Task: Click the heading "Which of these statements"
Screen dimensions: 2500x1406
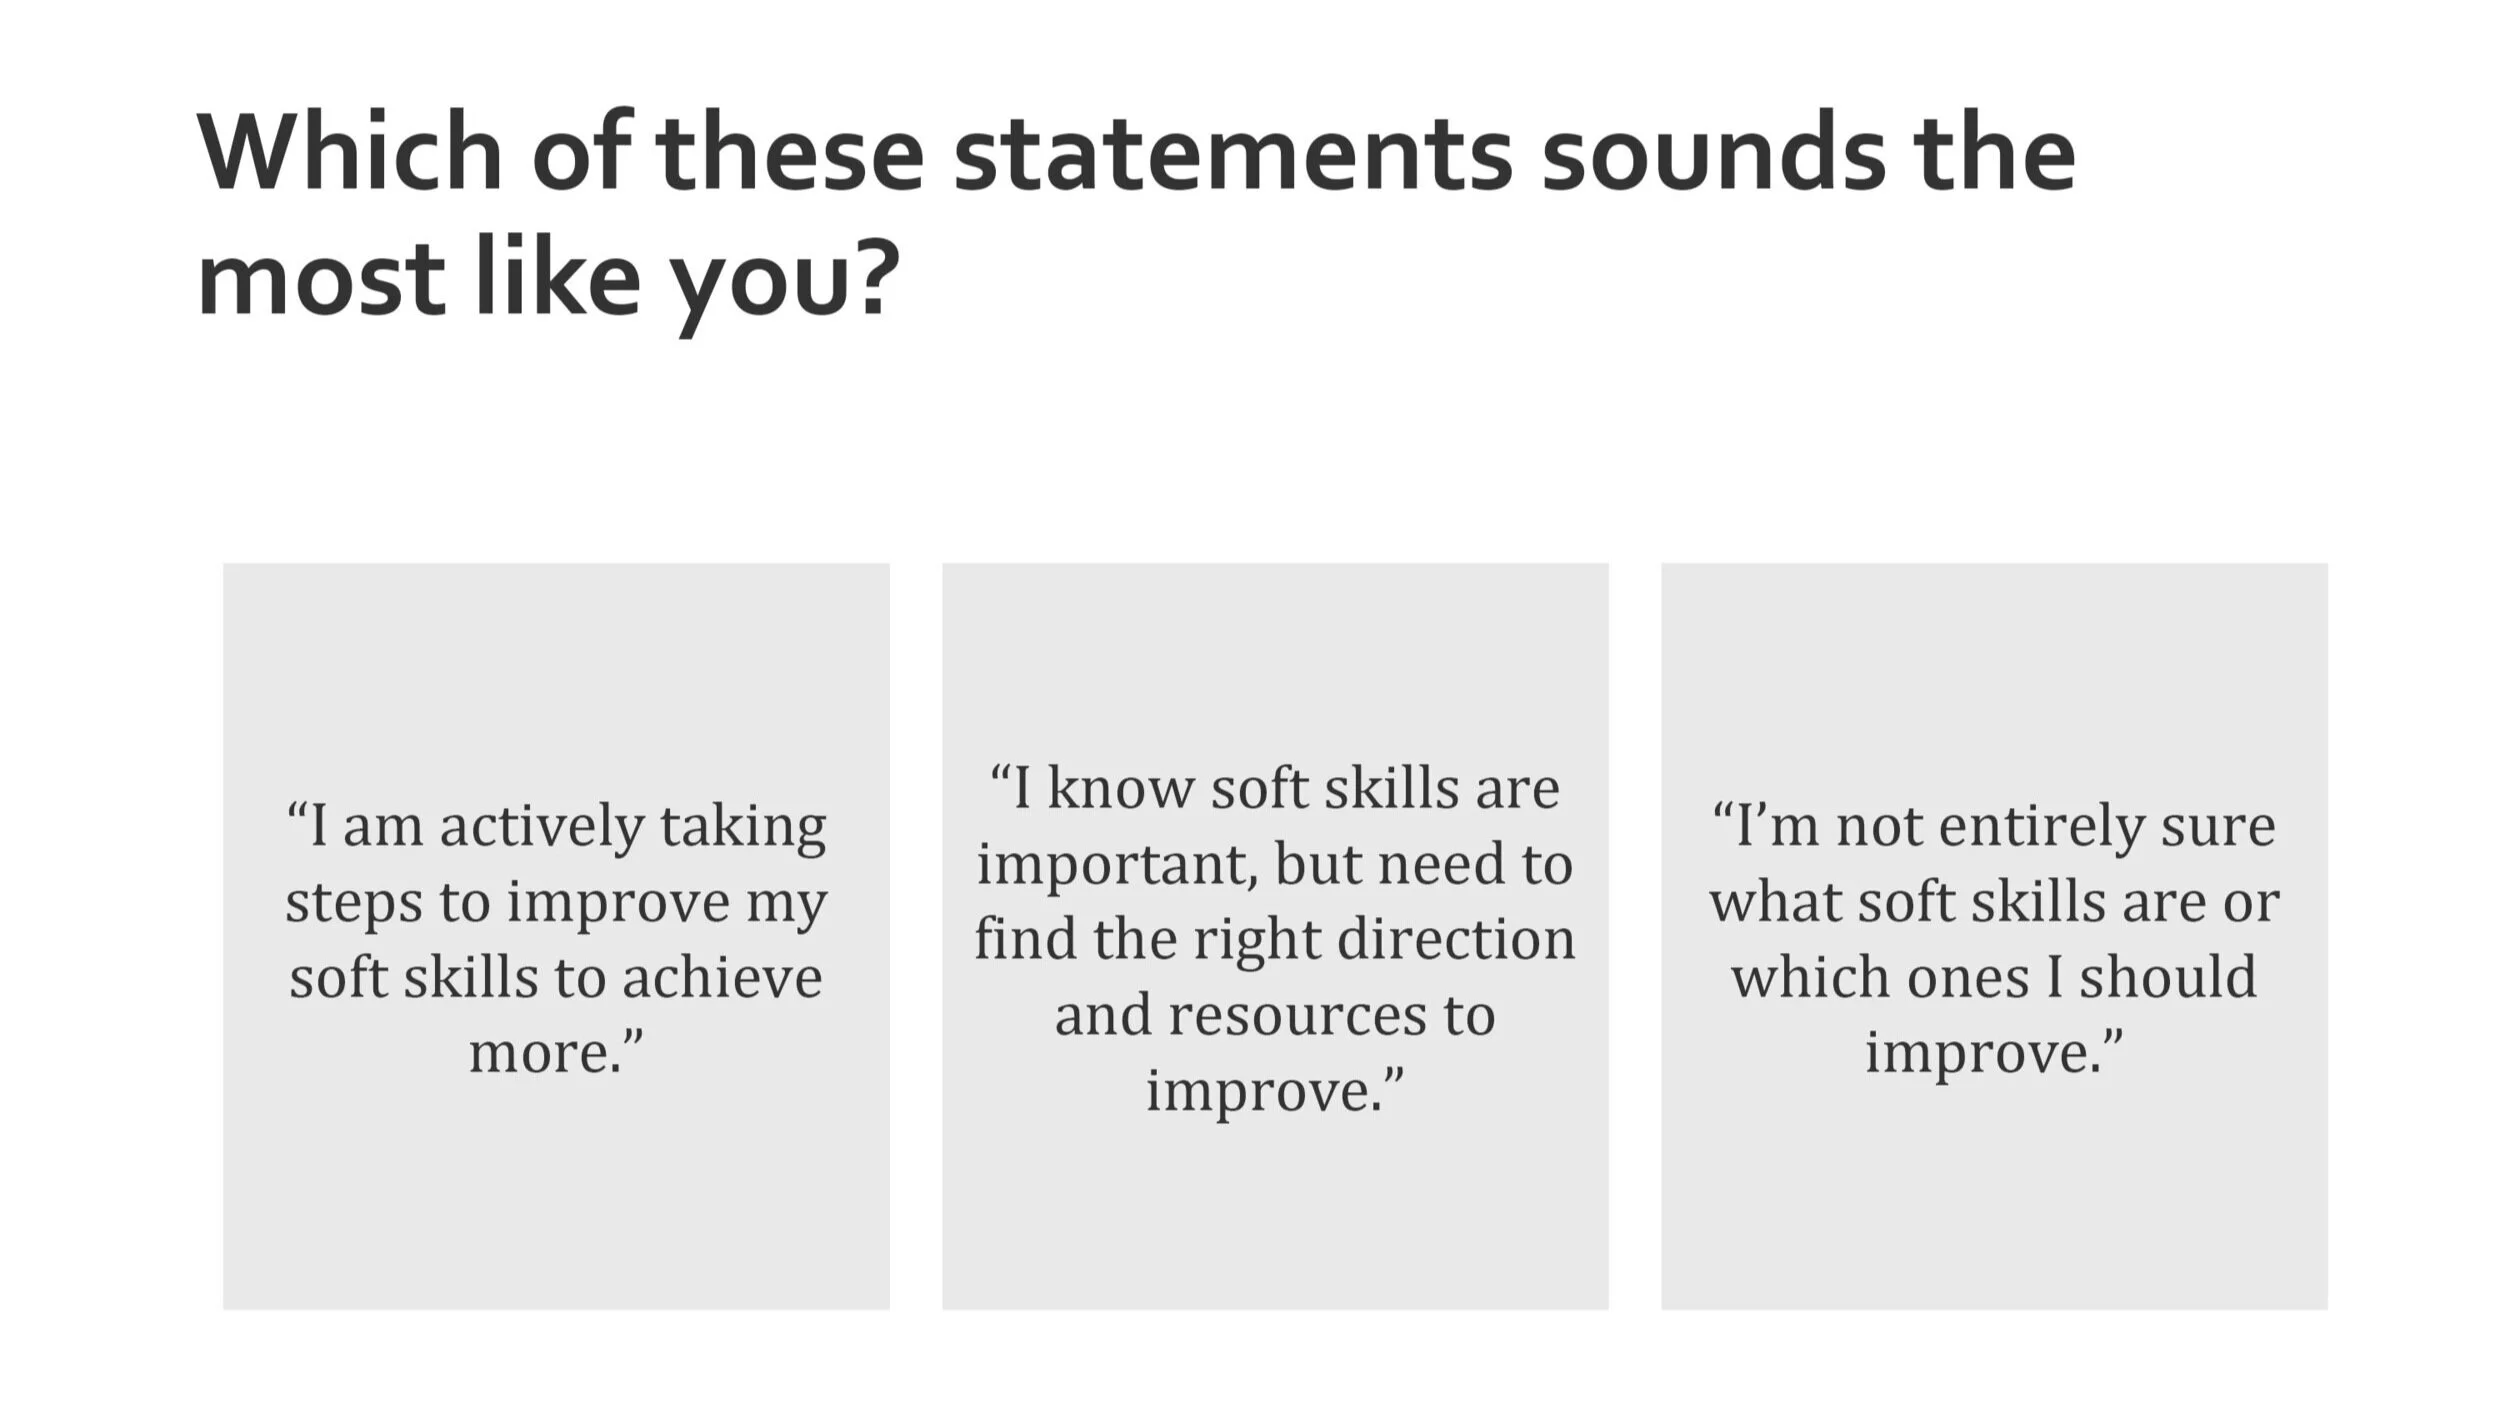Action: [x=1136, y=215]
